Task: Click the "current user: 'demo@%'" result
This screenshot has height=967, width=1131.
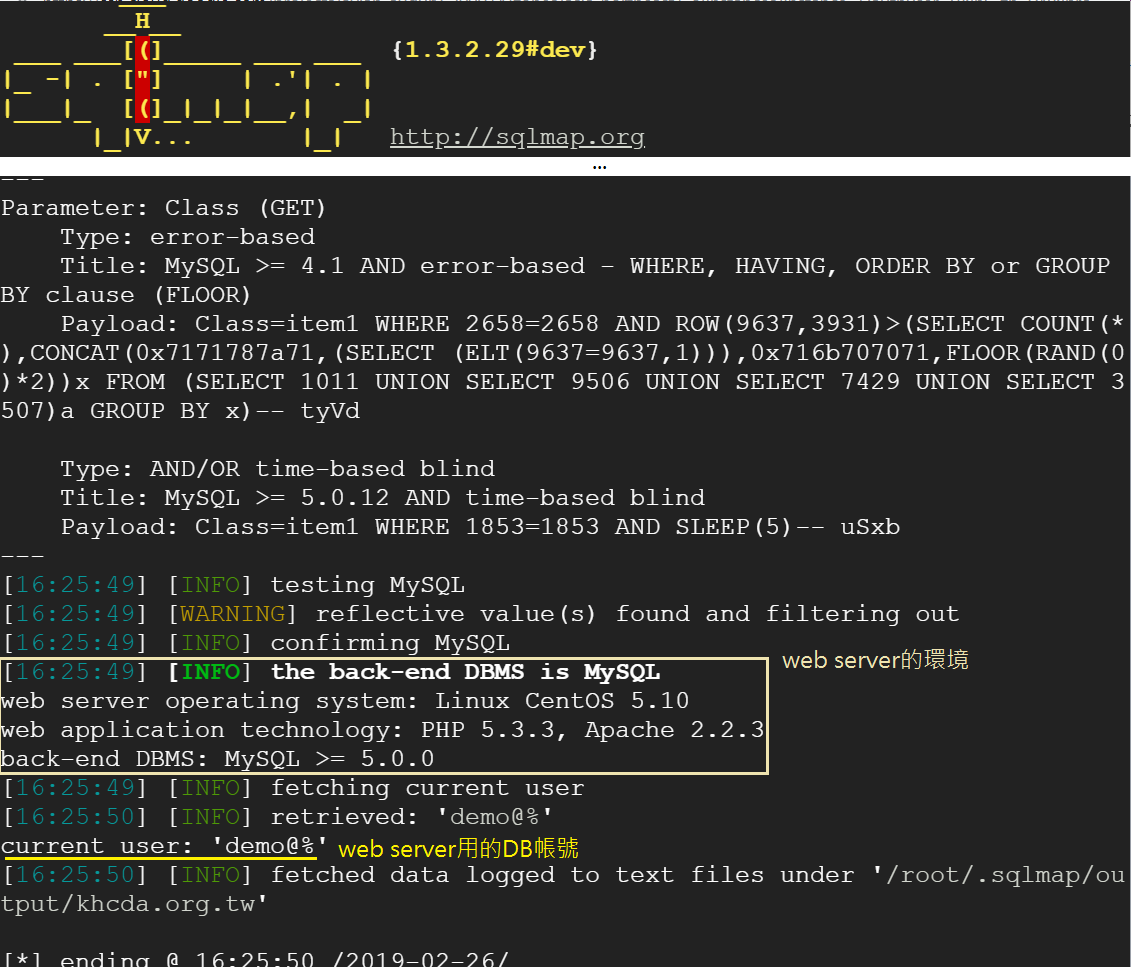Action: tap(164, 846)
